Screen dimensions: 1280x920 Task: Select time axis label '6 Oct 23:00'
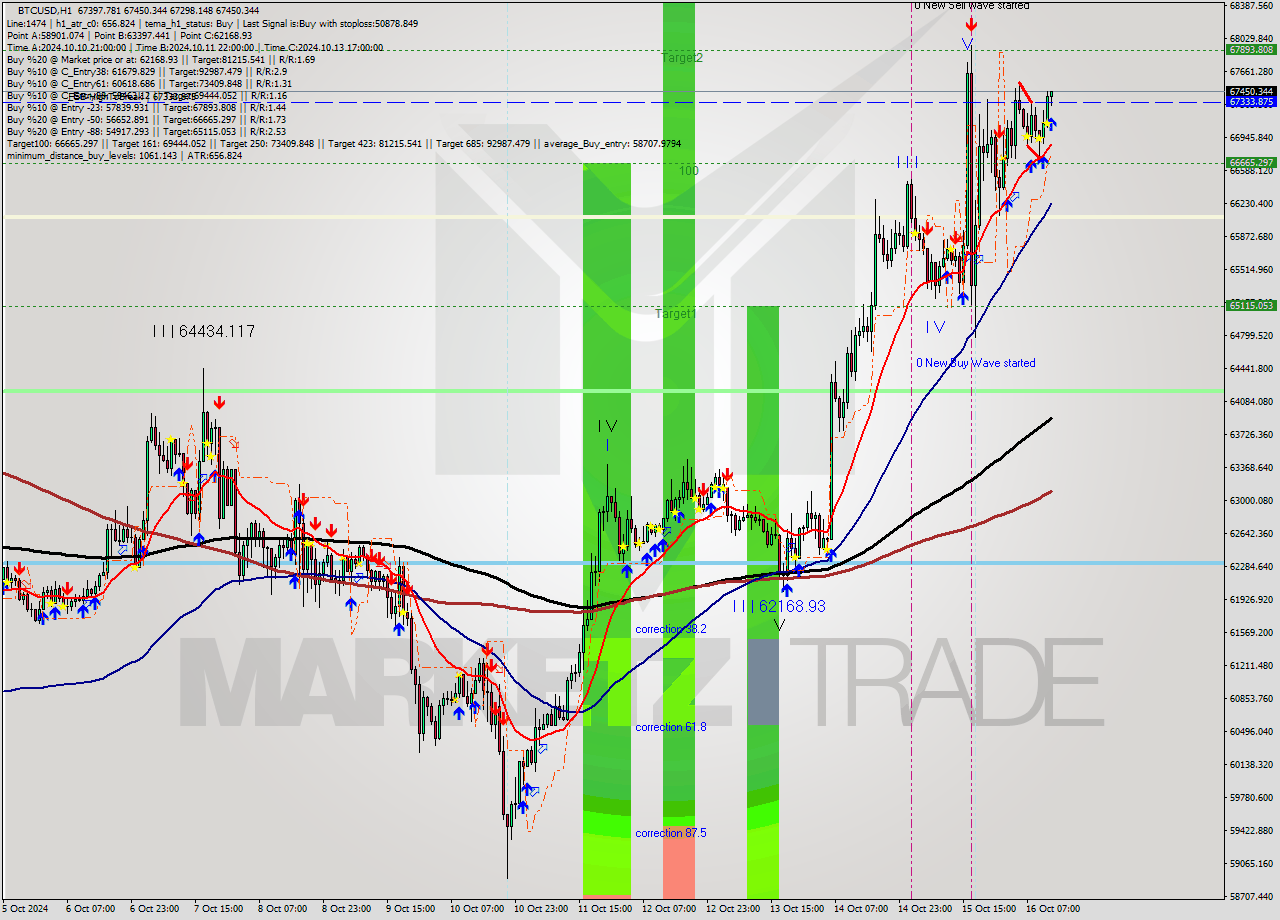coord(154,909)
